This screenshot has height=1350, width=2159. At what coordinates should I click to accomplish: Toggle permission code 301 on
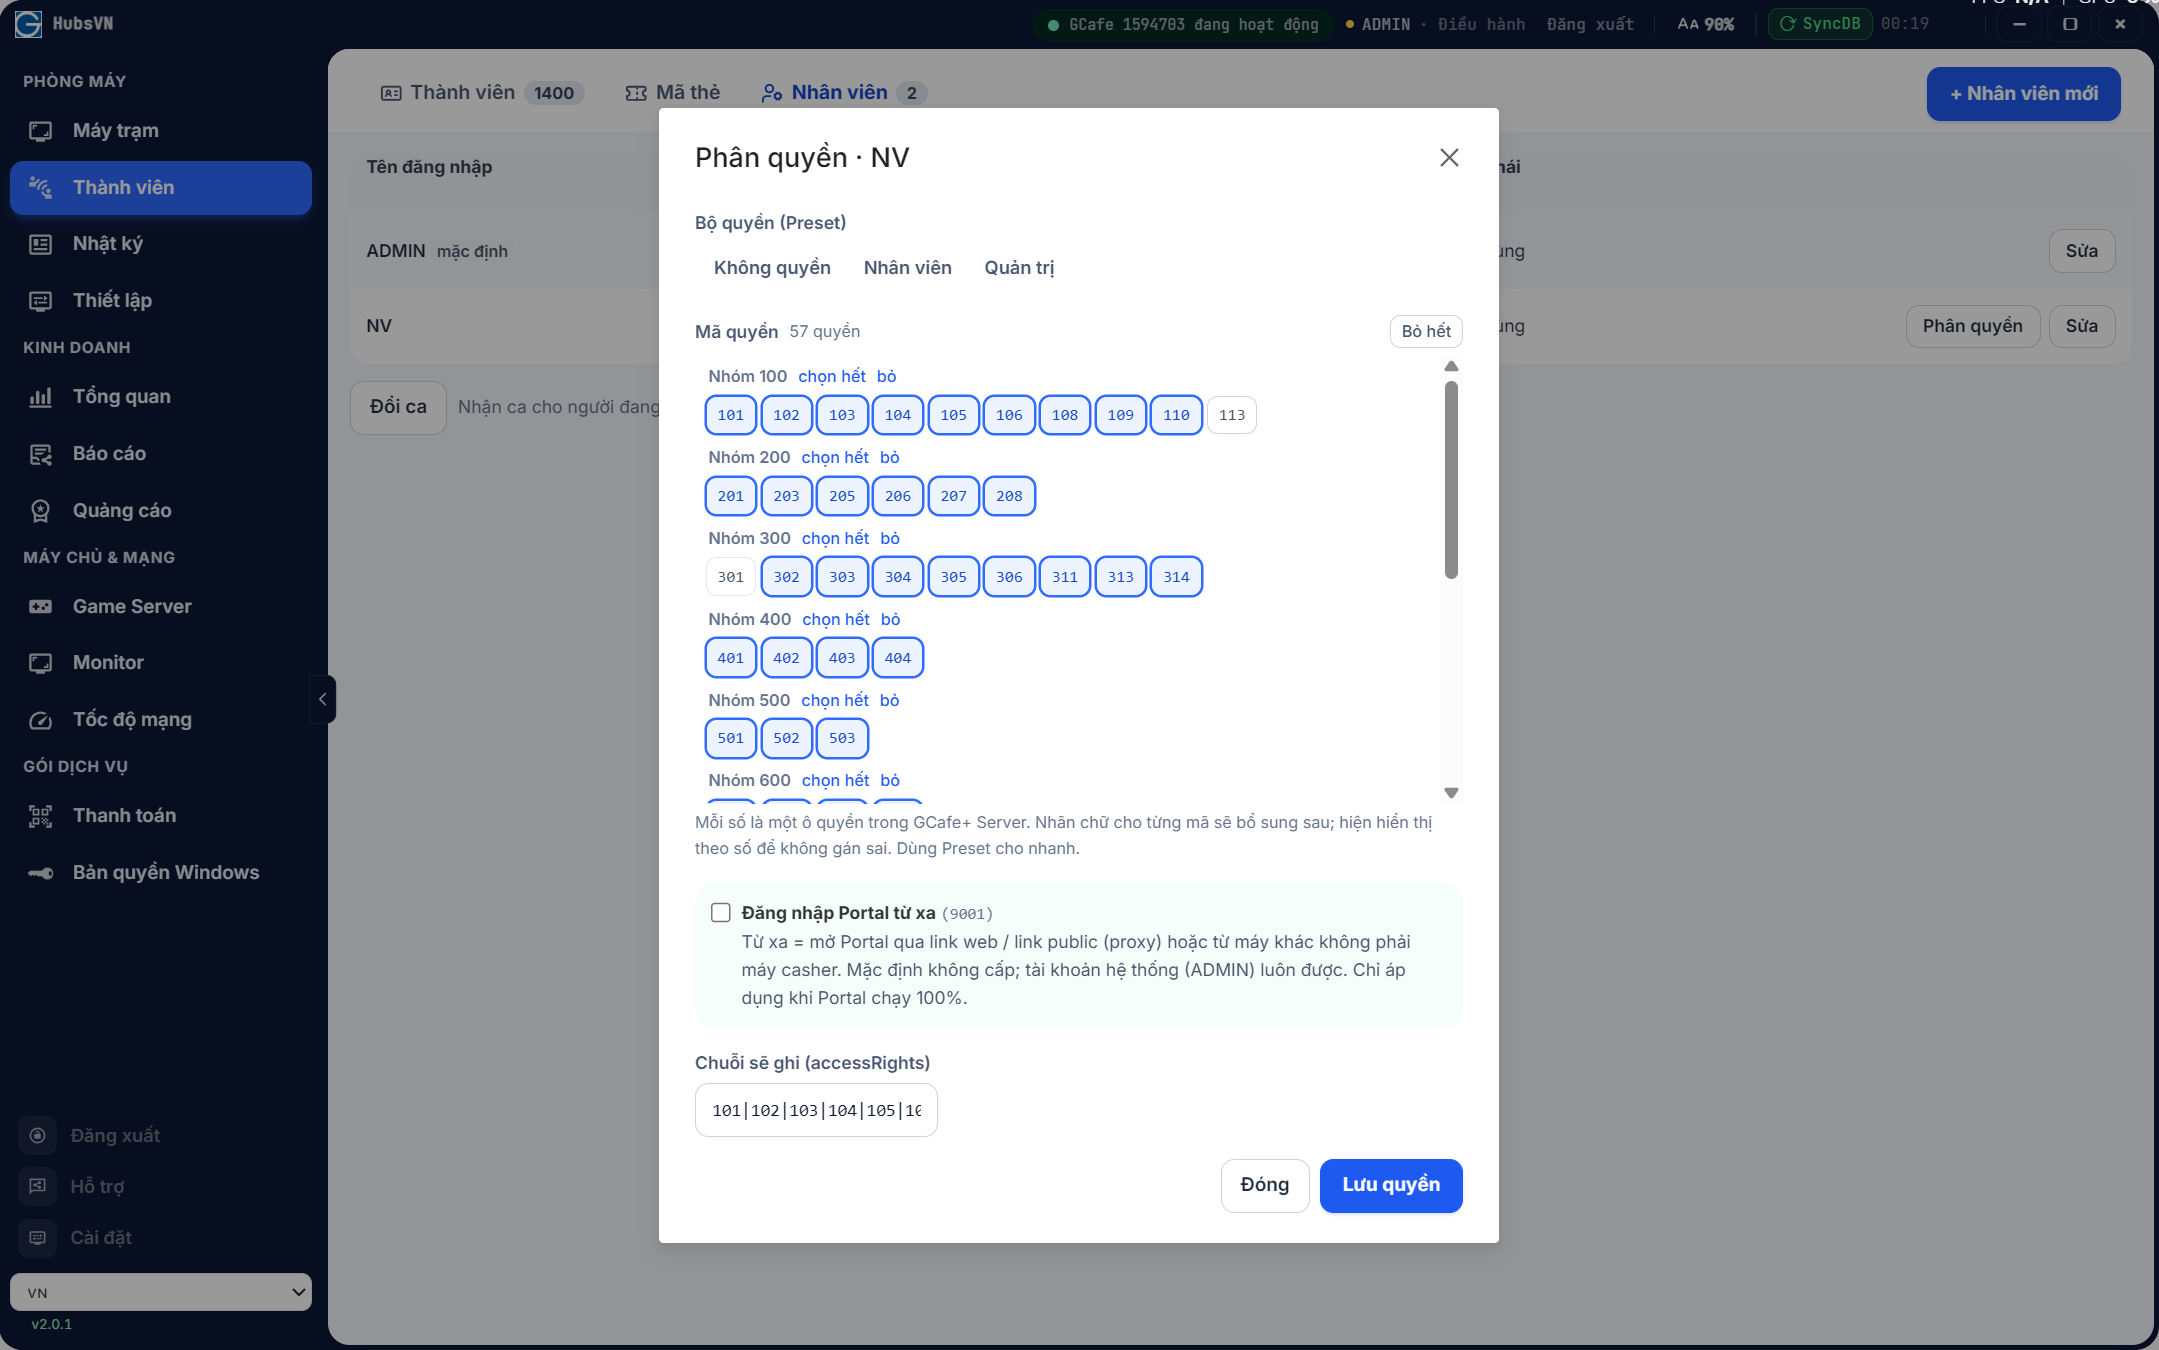[731, 577]
